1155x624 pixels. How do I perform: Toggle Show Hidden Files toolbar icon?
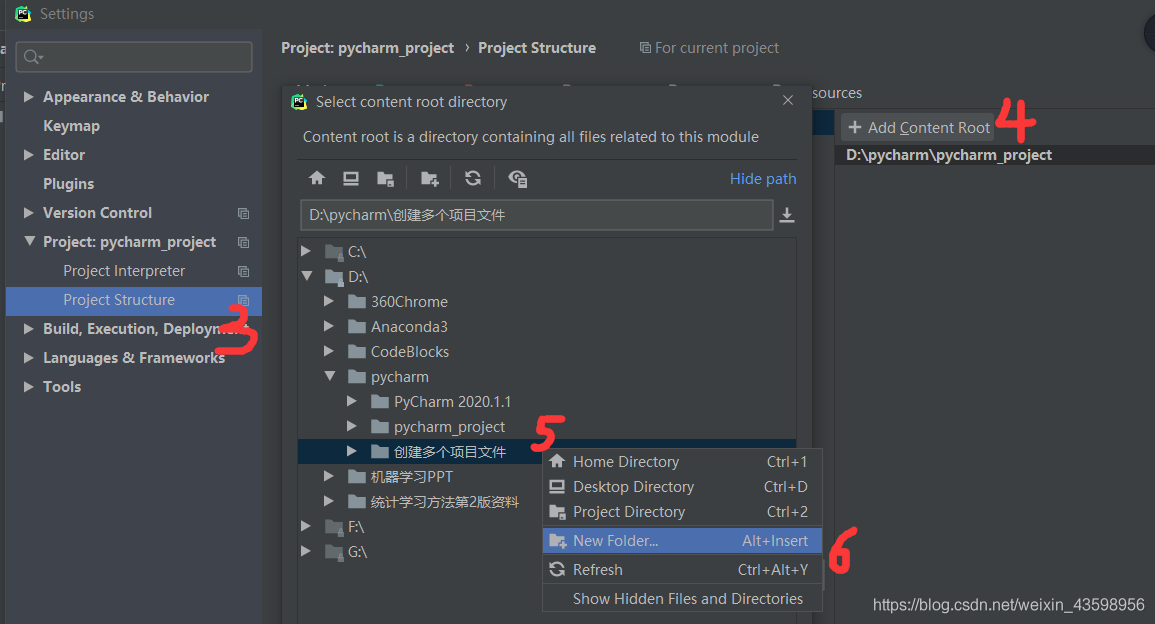(x=517, y=178)
